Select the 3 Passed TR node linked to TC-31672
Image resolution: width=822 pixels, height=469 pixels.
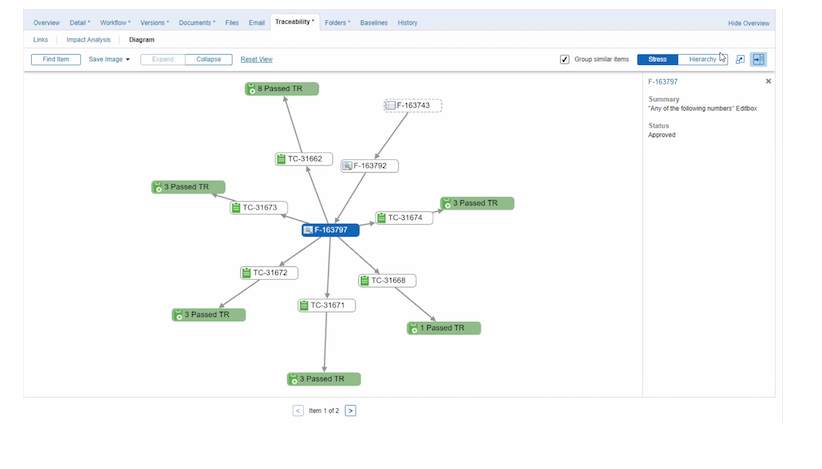tap(209, 314)
